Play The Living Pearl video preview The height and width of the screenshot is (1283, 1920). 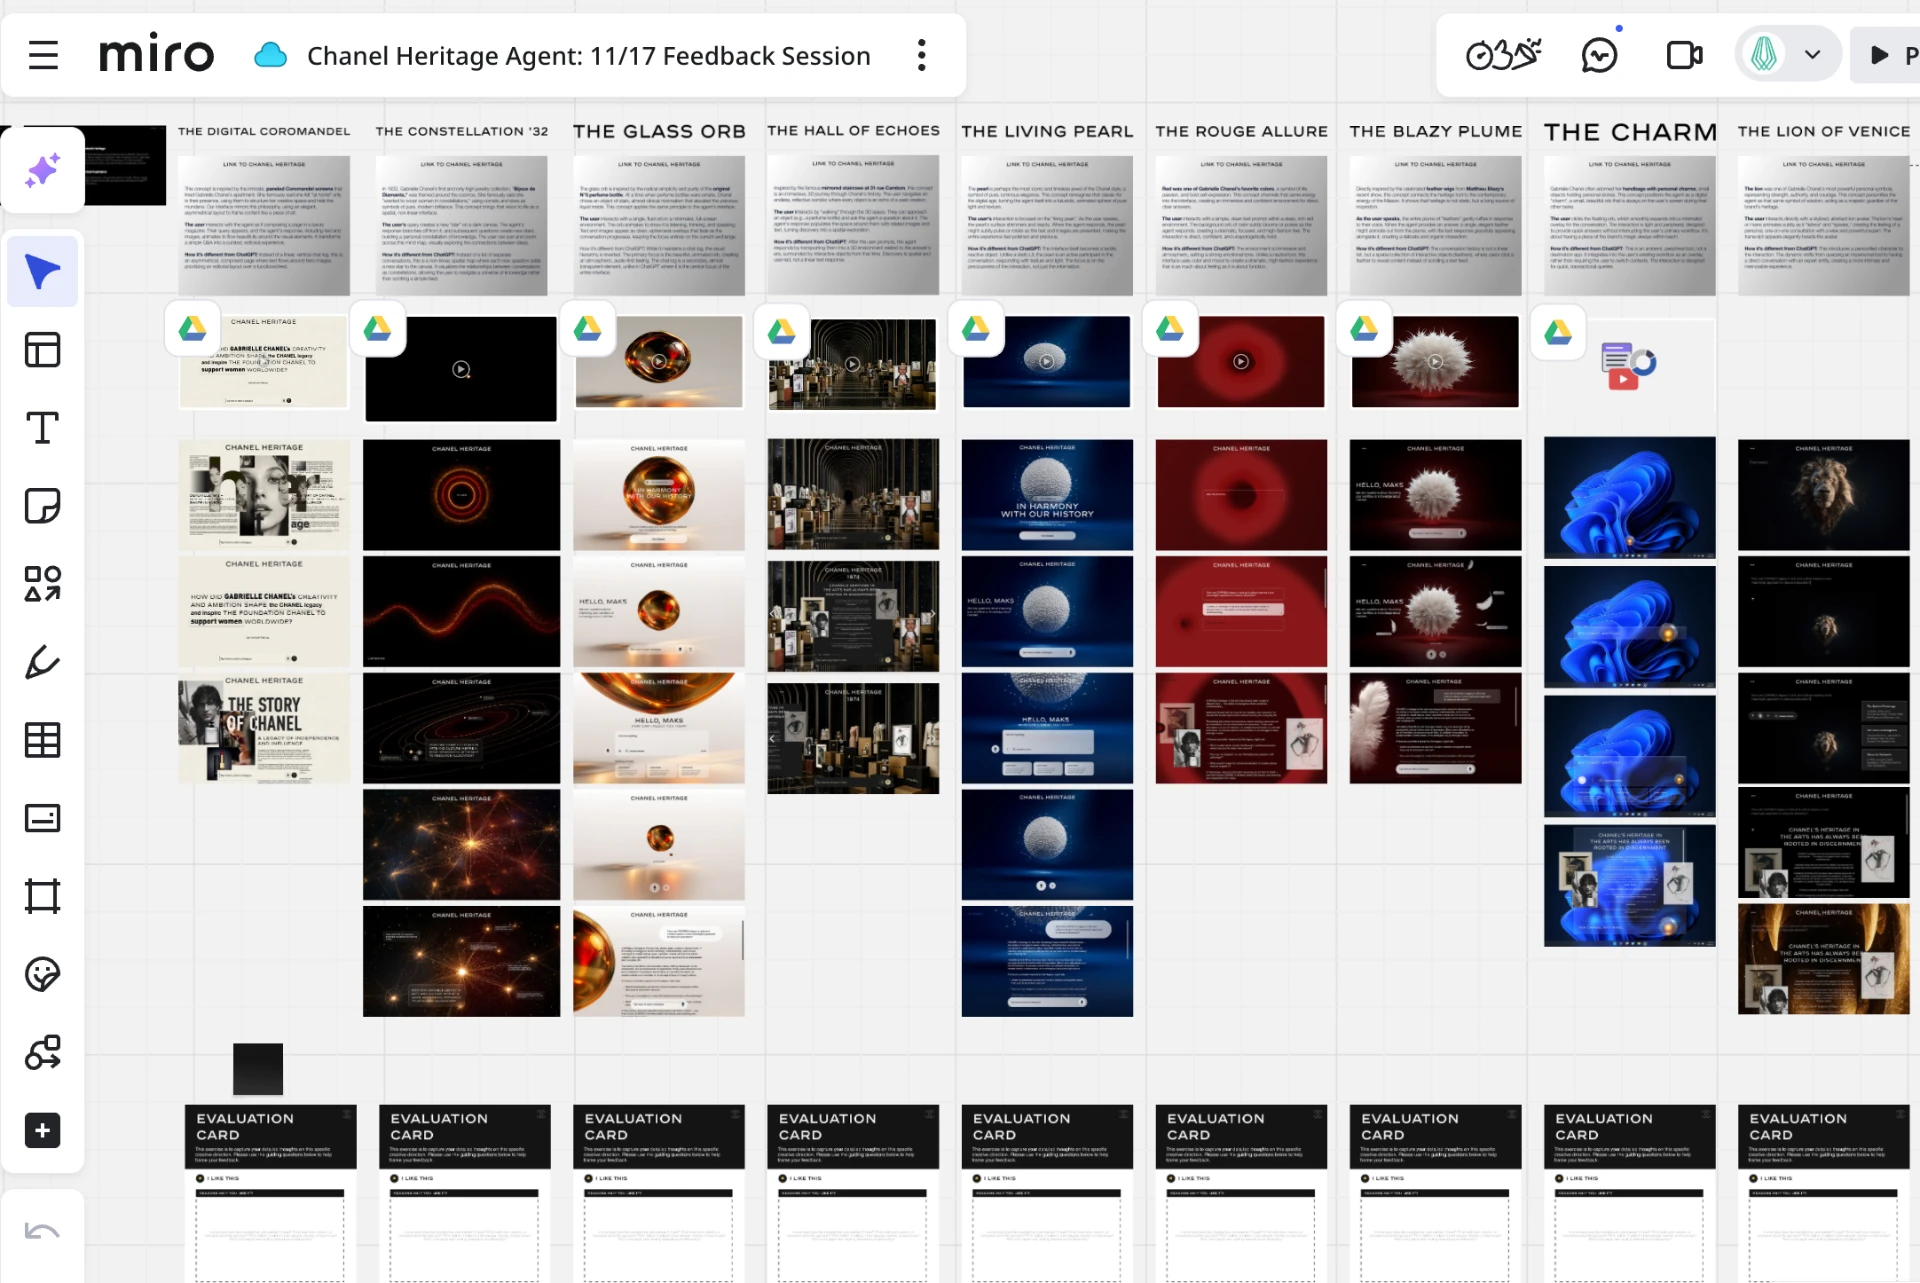tap(1046, 361)
